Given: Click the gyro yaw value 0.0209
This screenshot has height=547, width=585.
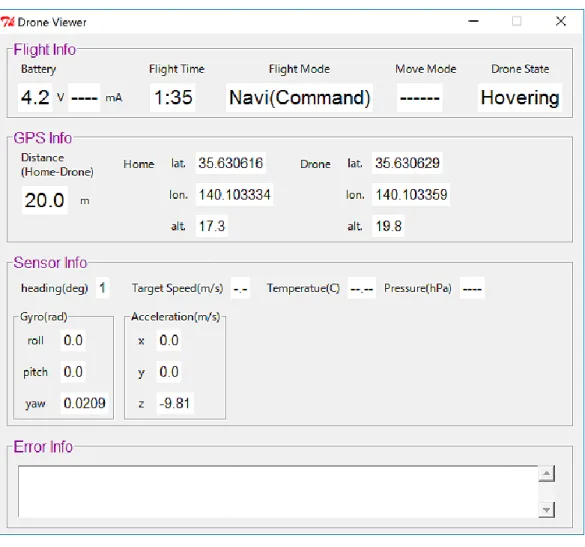Looking at the screenshot, I should pyautogui.click(x=84, y=403).
